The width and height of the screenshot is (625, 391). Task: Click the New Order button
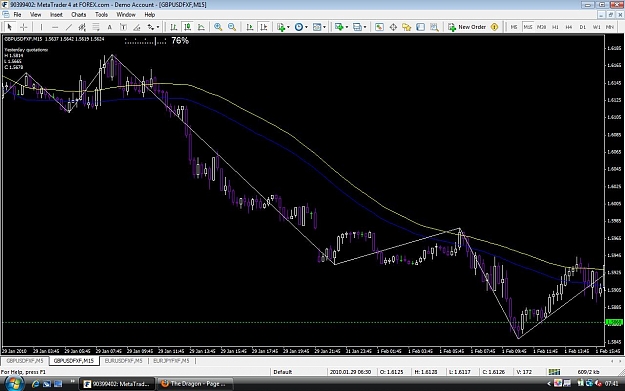(467, 27)
